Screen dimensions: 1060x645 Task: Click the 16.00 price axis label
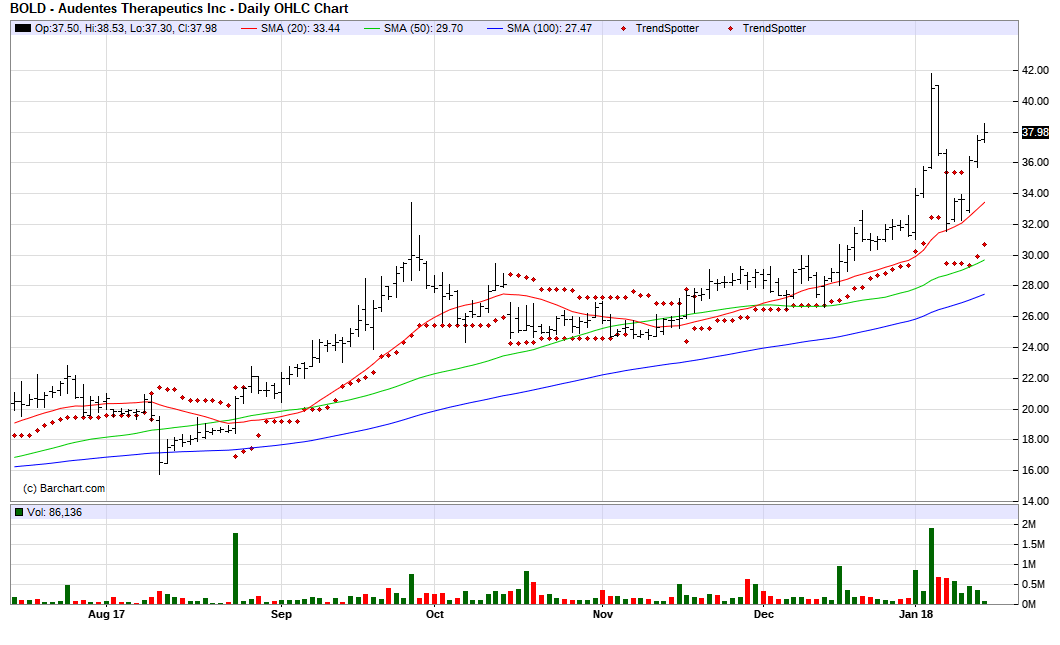tap(1035, 471)
